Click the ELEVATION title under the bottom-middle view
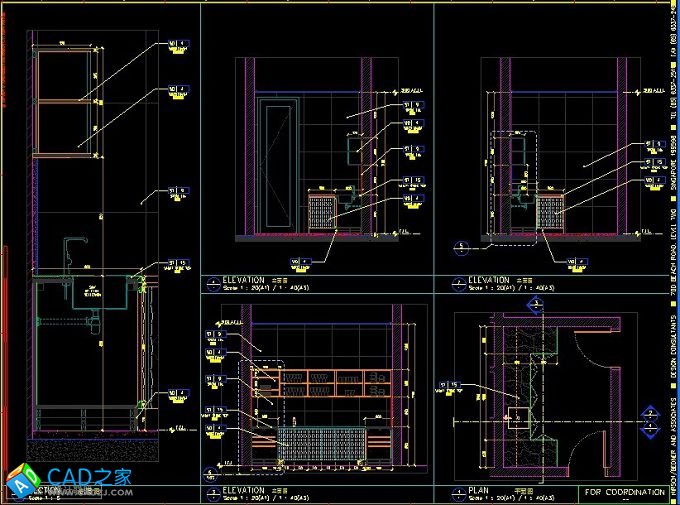This screenshot has height=505, width=680. (244, 490)
